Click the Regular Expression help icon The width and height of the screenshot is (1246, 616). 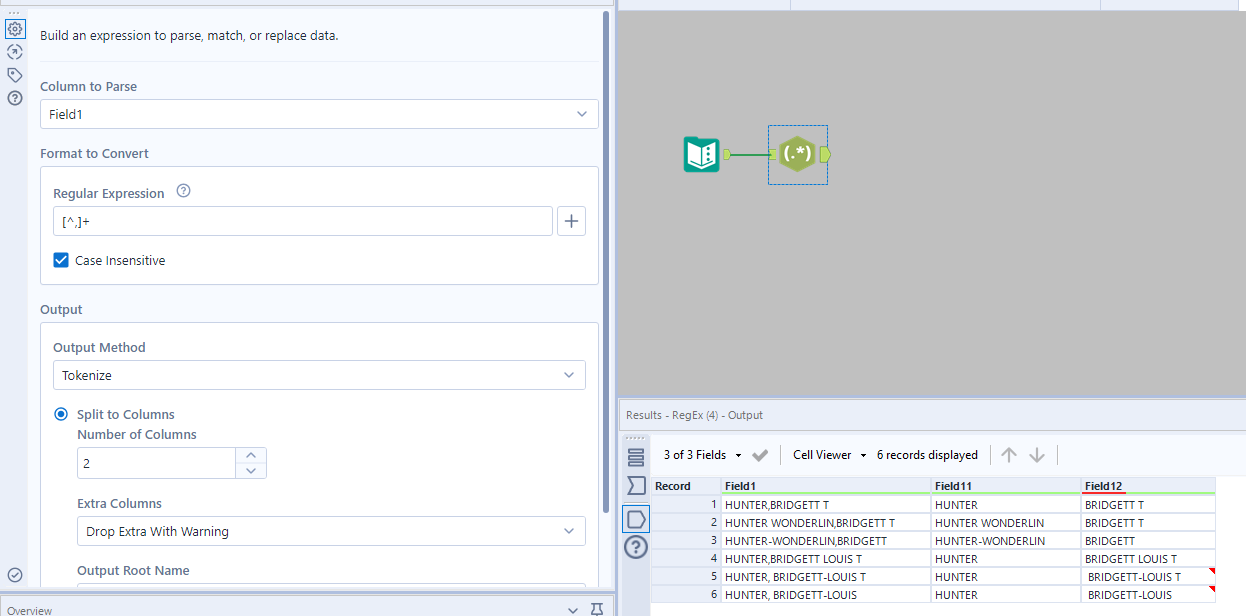tap(183, 190)
